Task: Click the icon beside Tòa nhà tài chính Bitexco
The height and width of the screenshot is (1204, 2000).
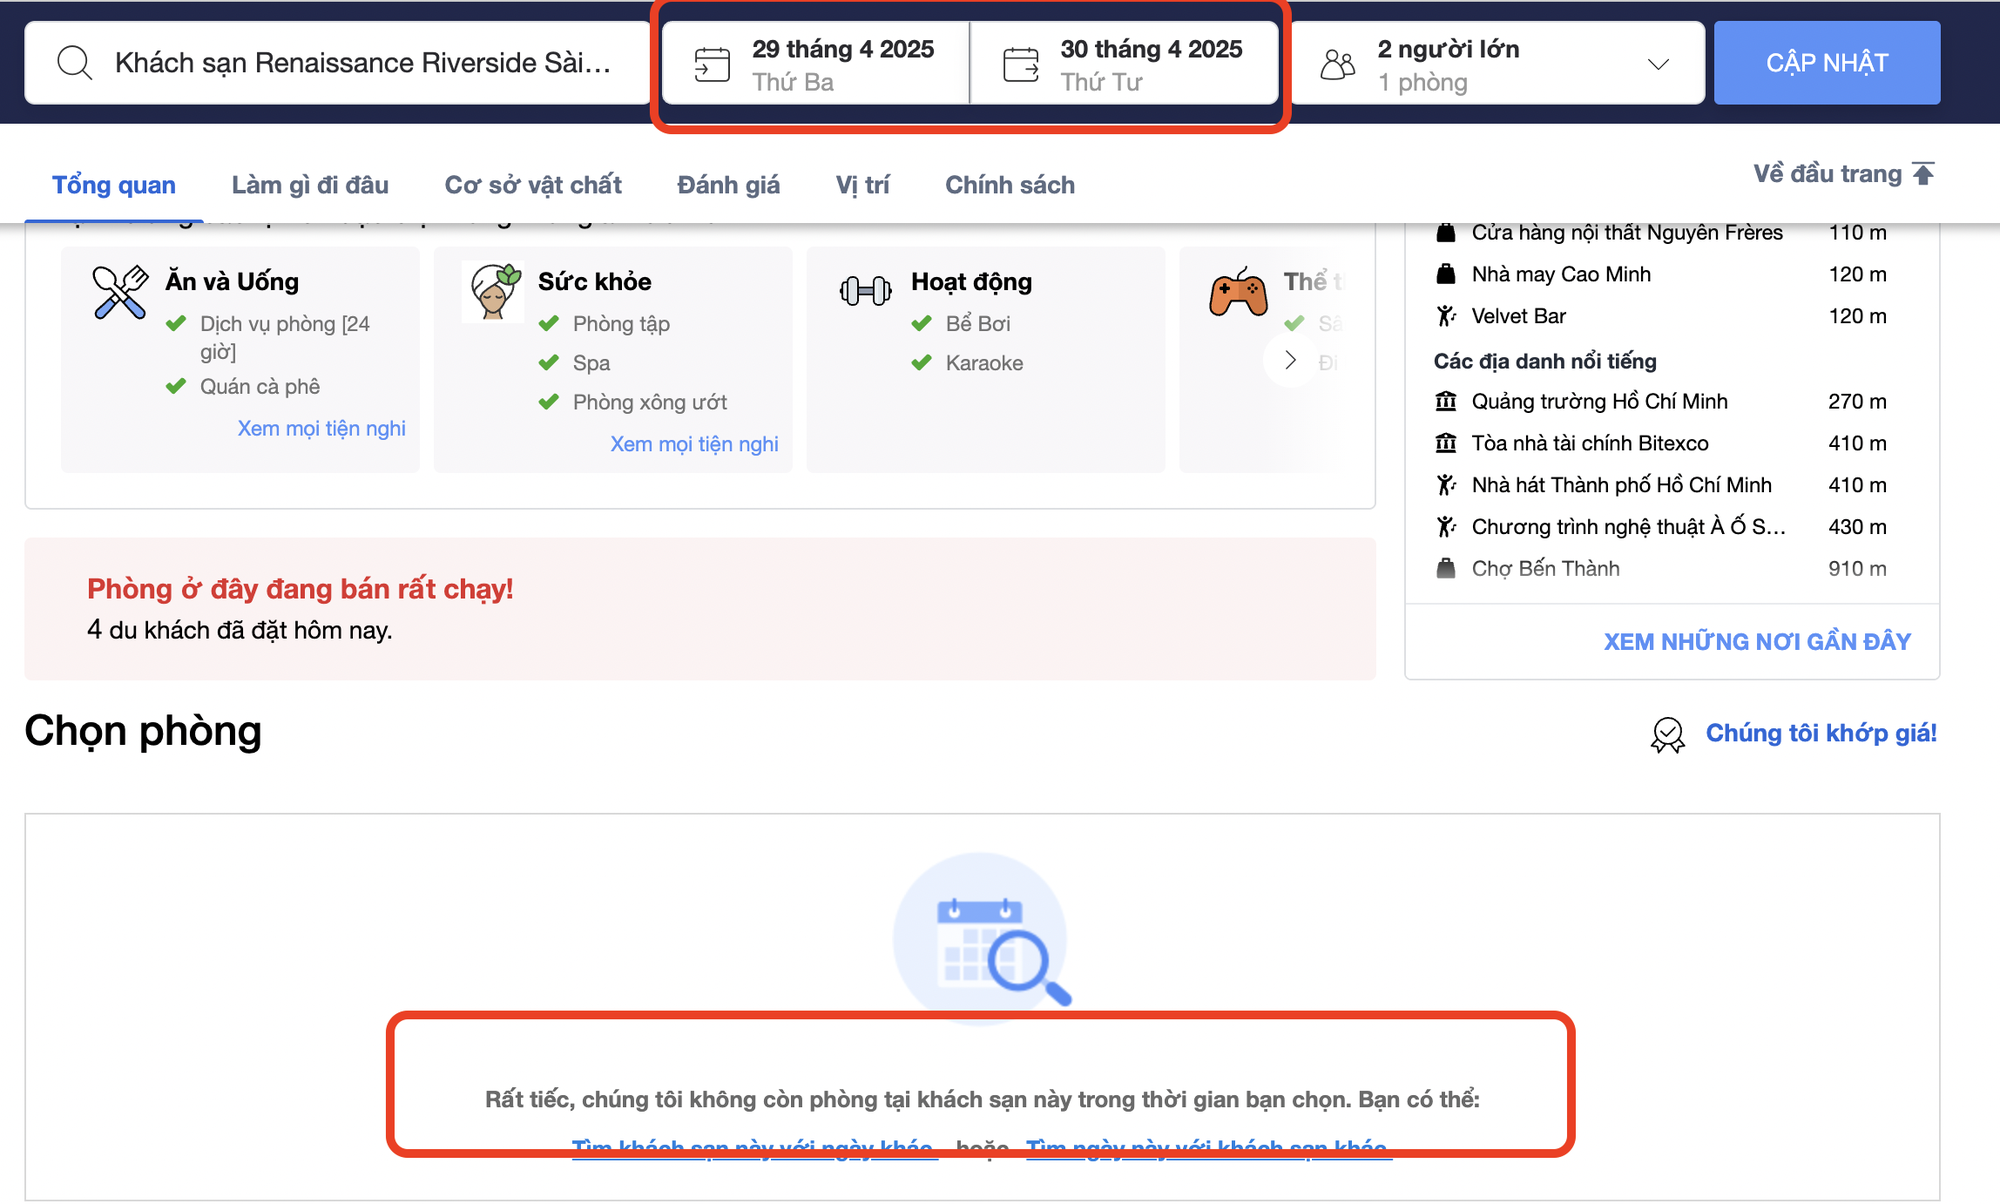Action: pos(1446,443)
